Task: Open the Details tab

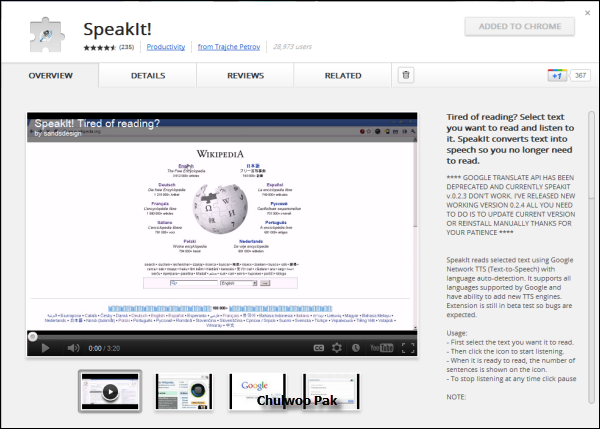Action: pyautogui.click(x=148, y=75)
